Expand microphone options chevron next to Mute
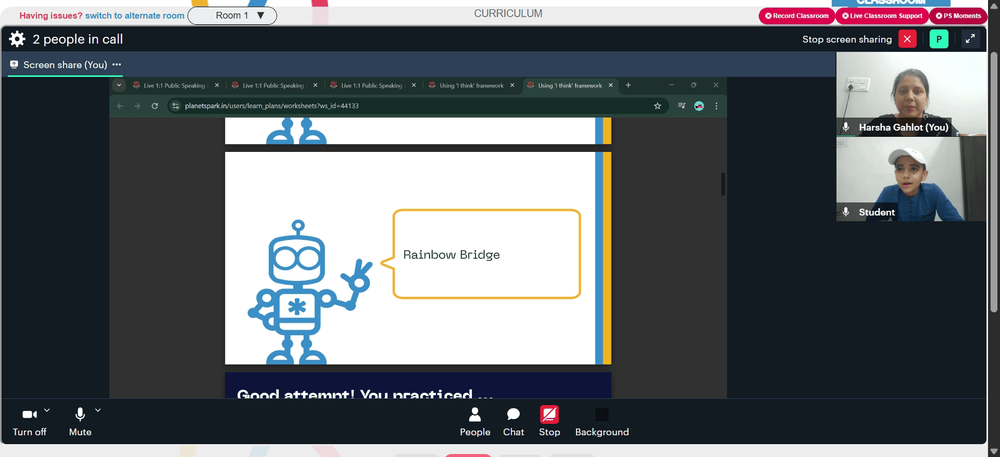This screenshot has width=1000, height=457. (98, 410)
